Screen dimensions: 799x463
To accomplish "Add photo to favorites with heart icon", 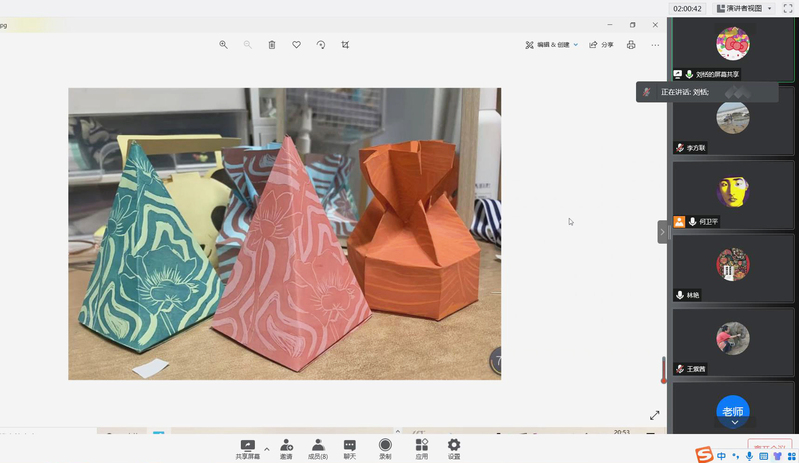I will (297, 45).
